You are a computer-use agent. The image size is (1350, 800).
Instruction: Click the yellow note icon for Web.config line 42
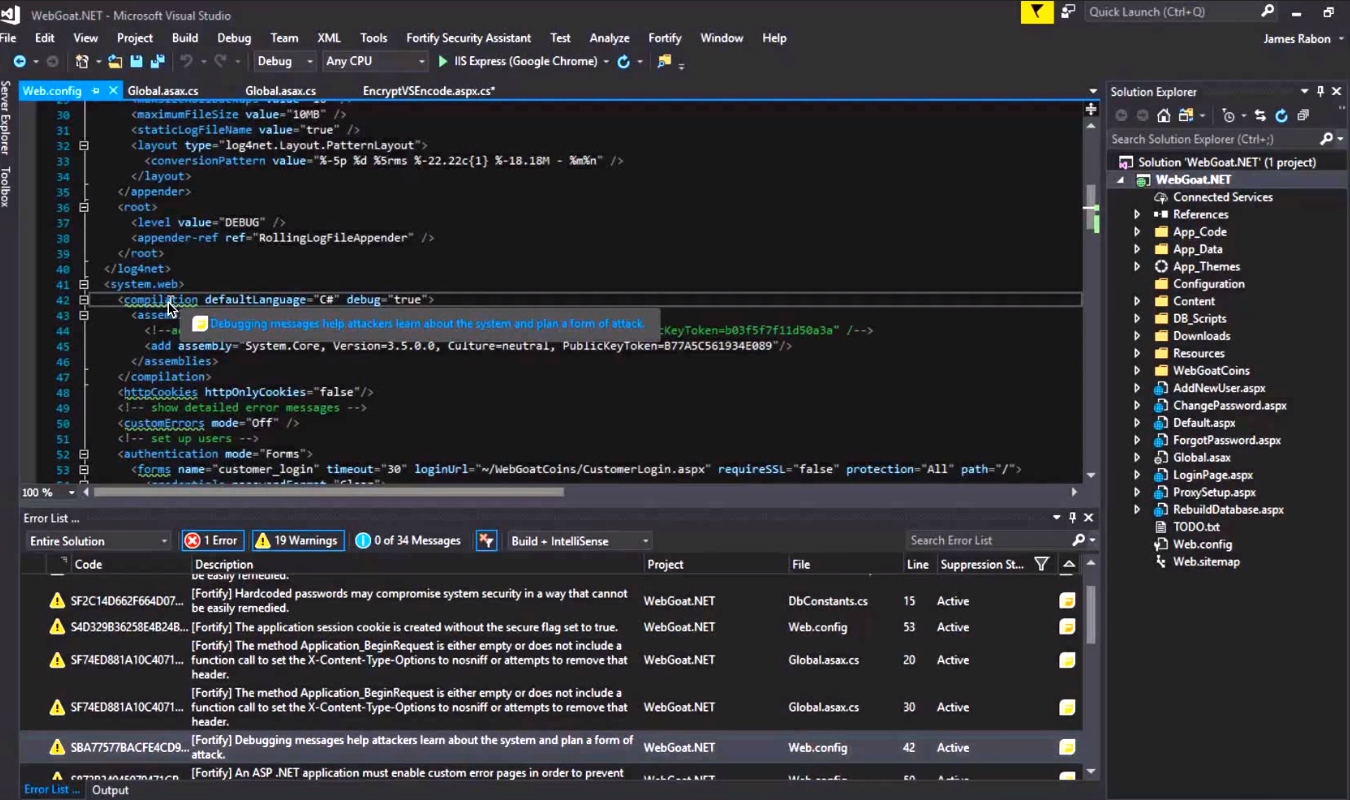pyautogui.click(x=1067, y=747)
